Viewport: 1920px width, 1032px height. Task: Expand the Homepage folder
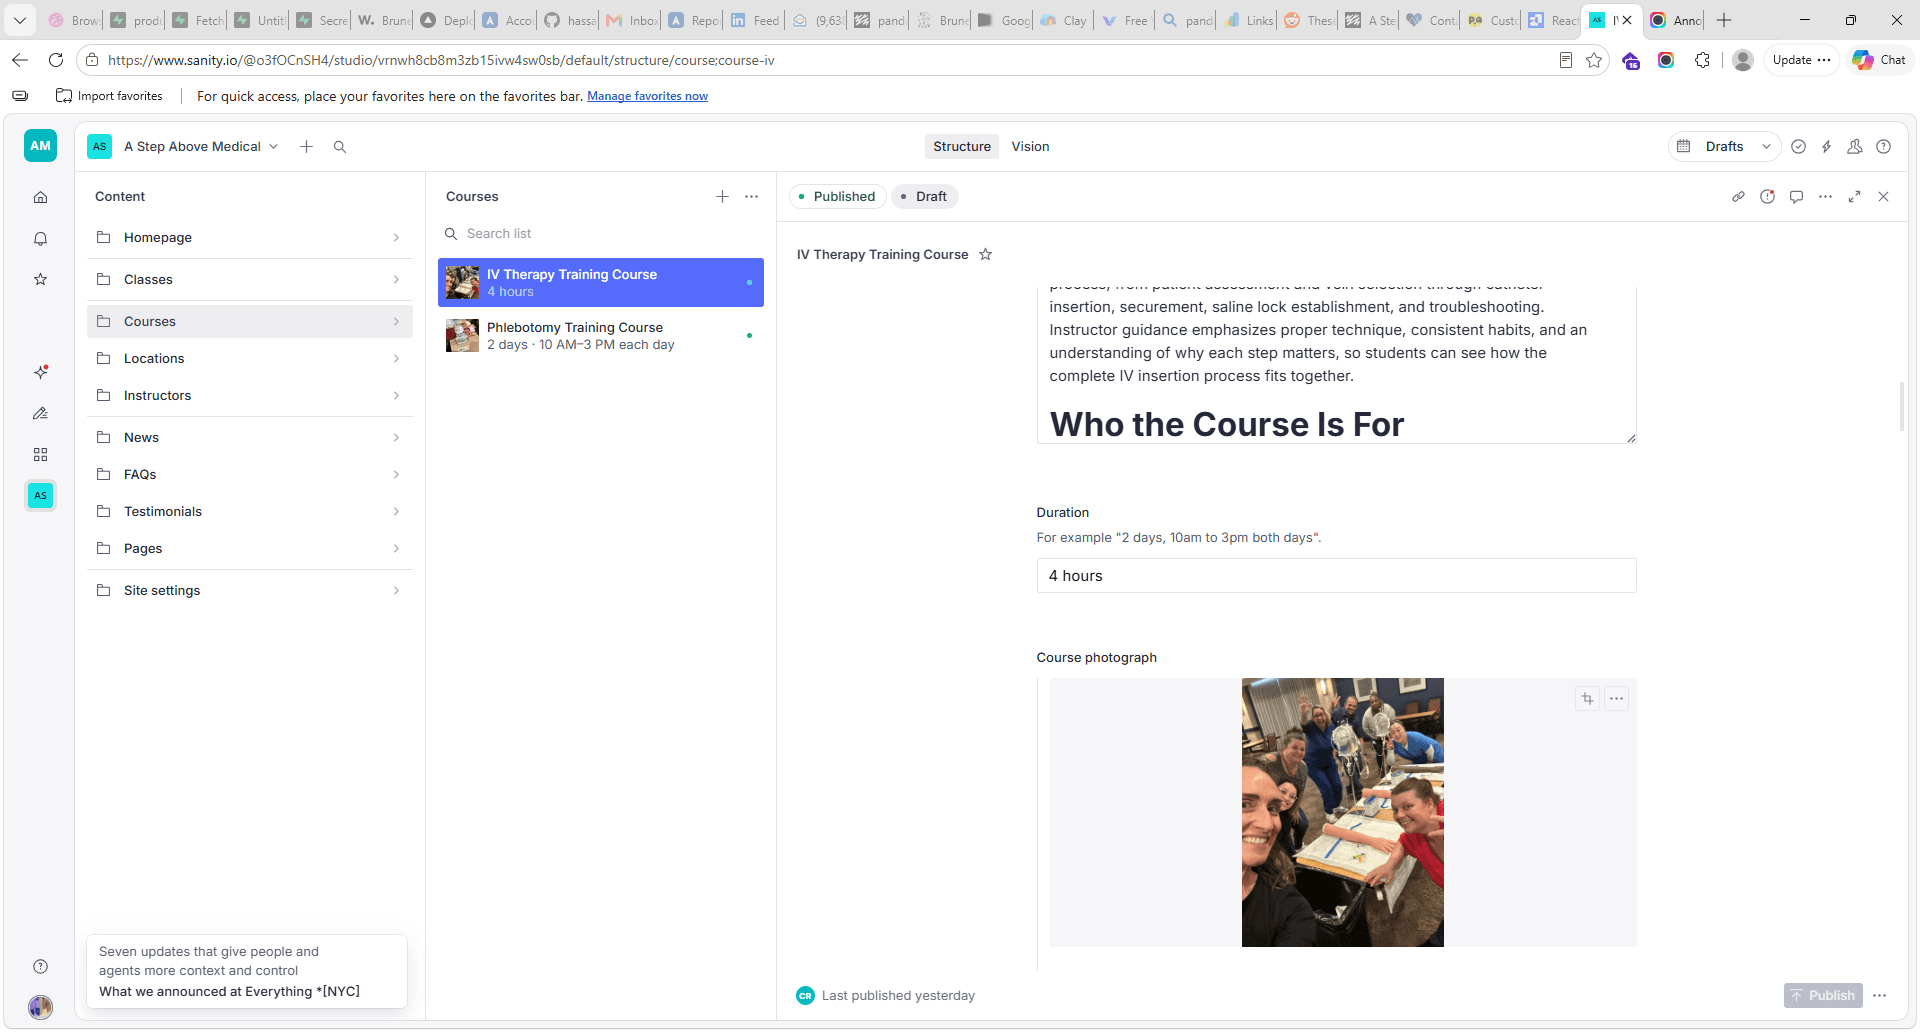pyautogui.click(x=250, y=237)
